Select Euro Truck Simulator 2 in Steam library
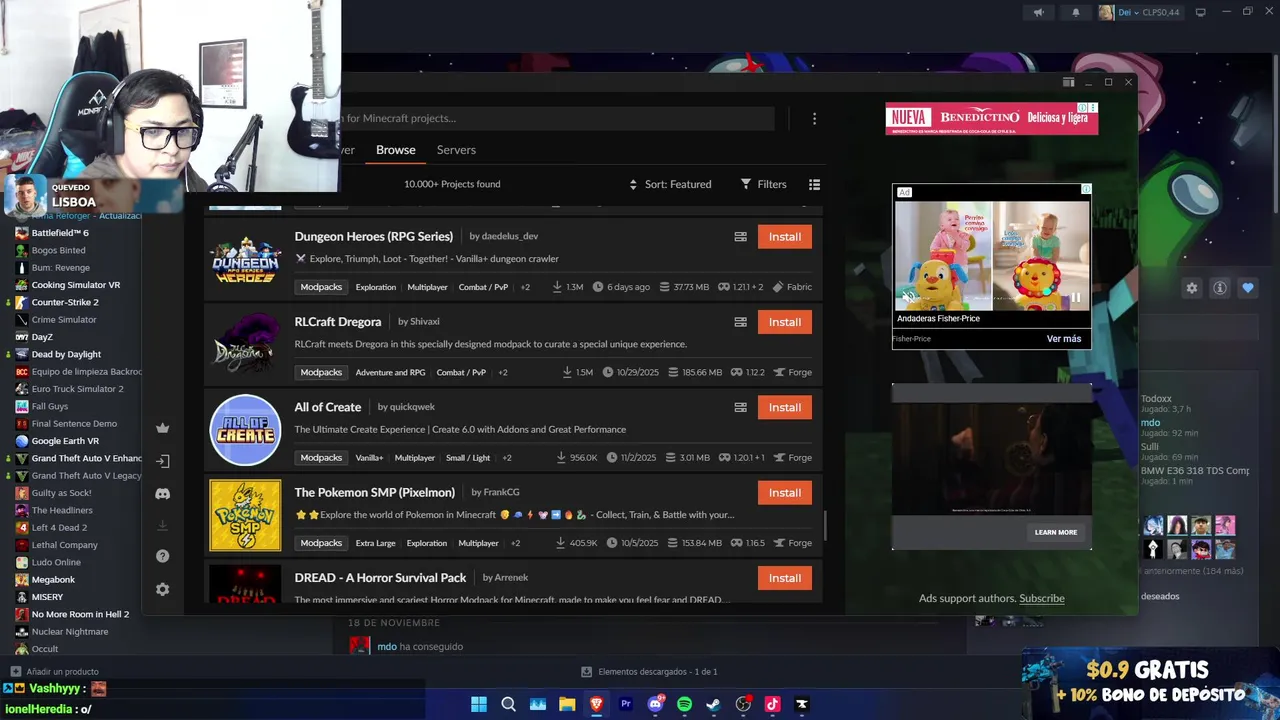 coord(77,389)
